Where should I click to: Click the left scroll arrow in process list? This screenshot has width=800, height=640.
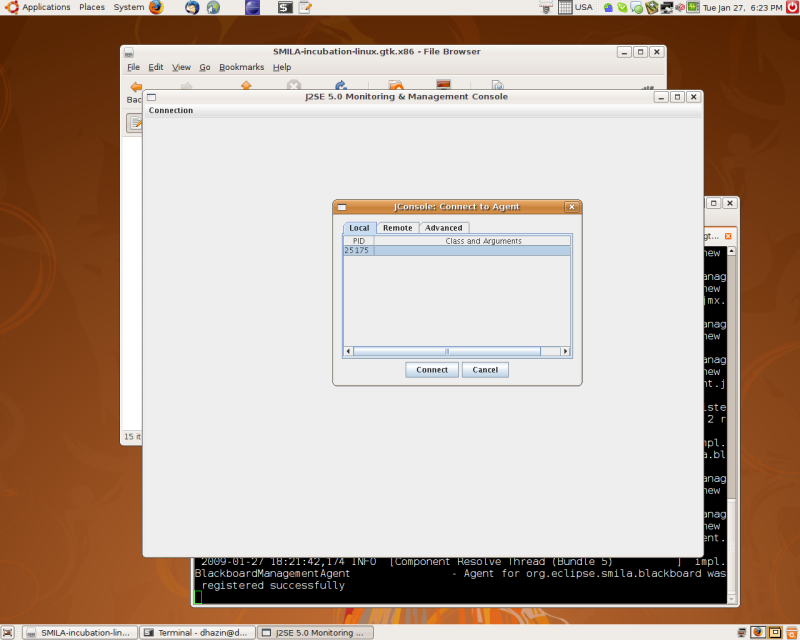coord(348,351)
